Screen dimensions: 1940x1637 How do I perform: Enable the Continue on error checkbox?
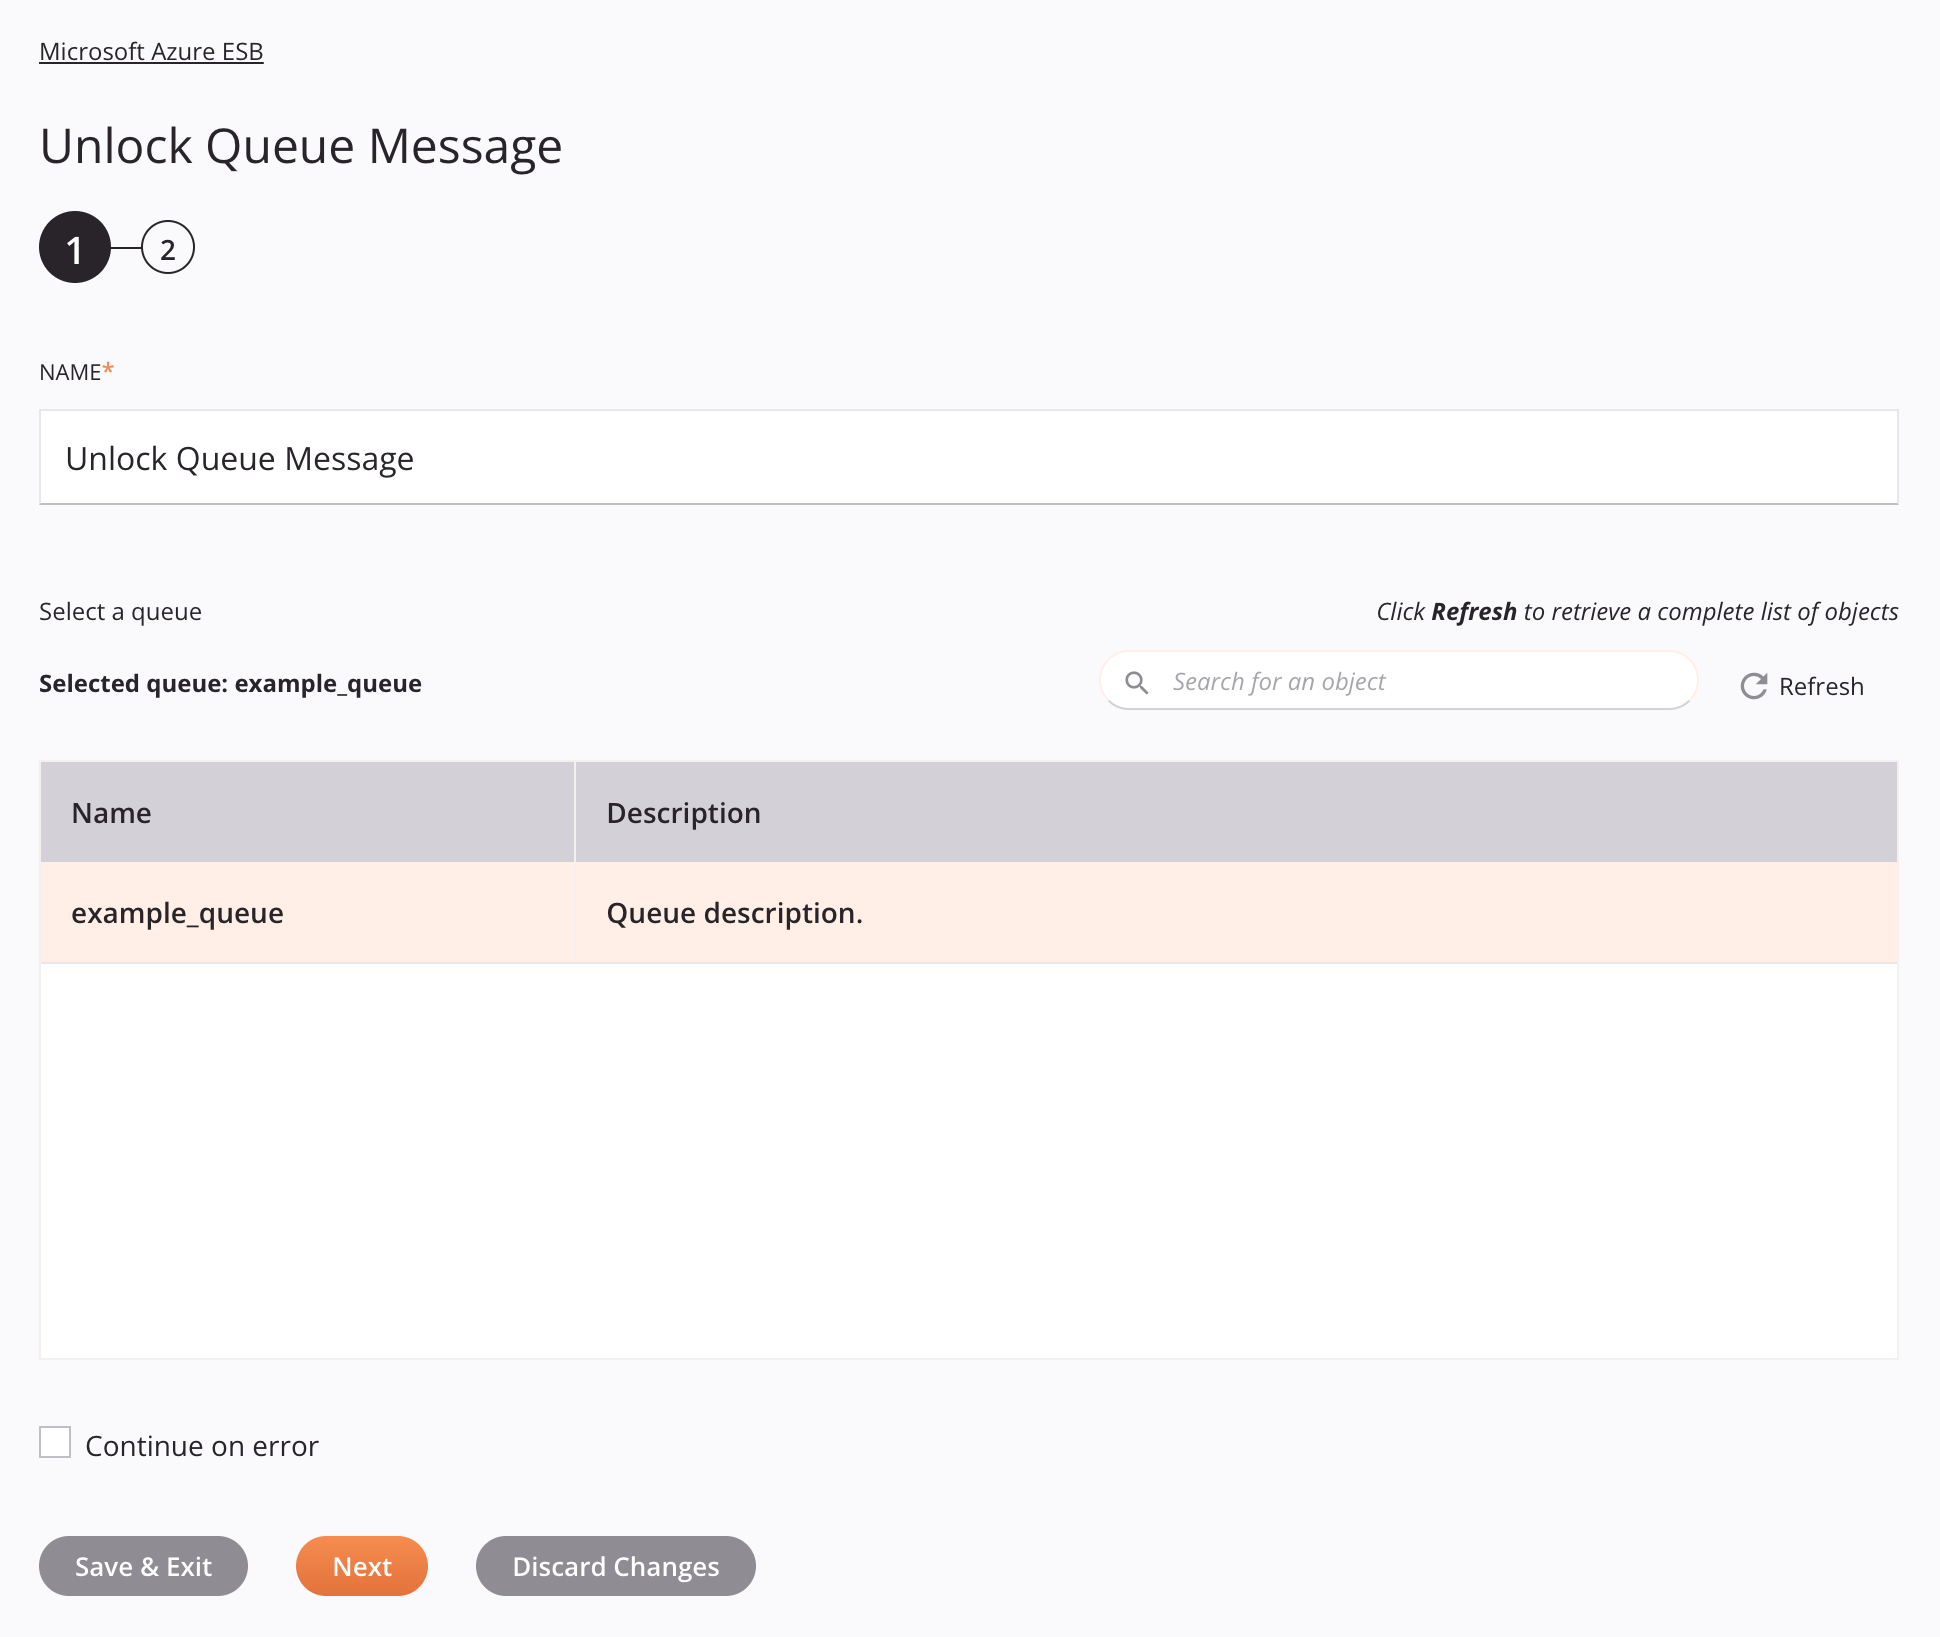55,1442
